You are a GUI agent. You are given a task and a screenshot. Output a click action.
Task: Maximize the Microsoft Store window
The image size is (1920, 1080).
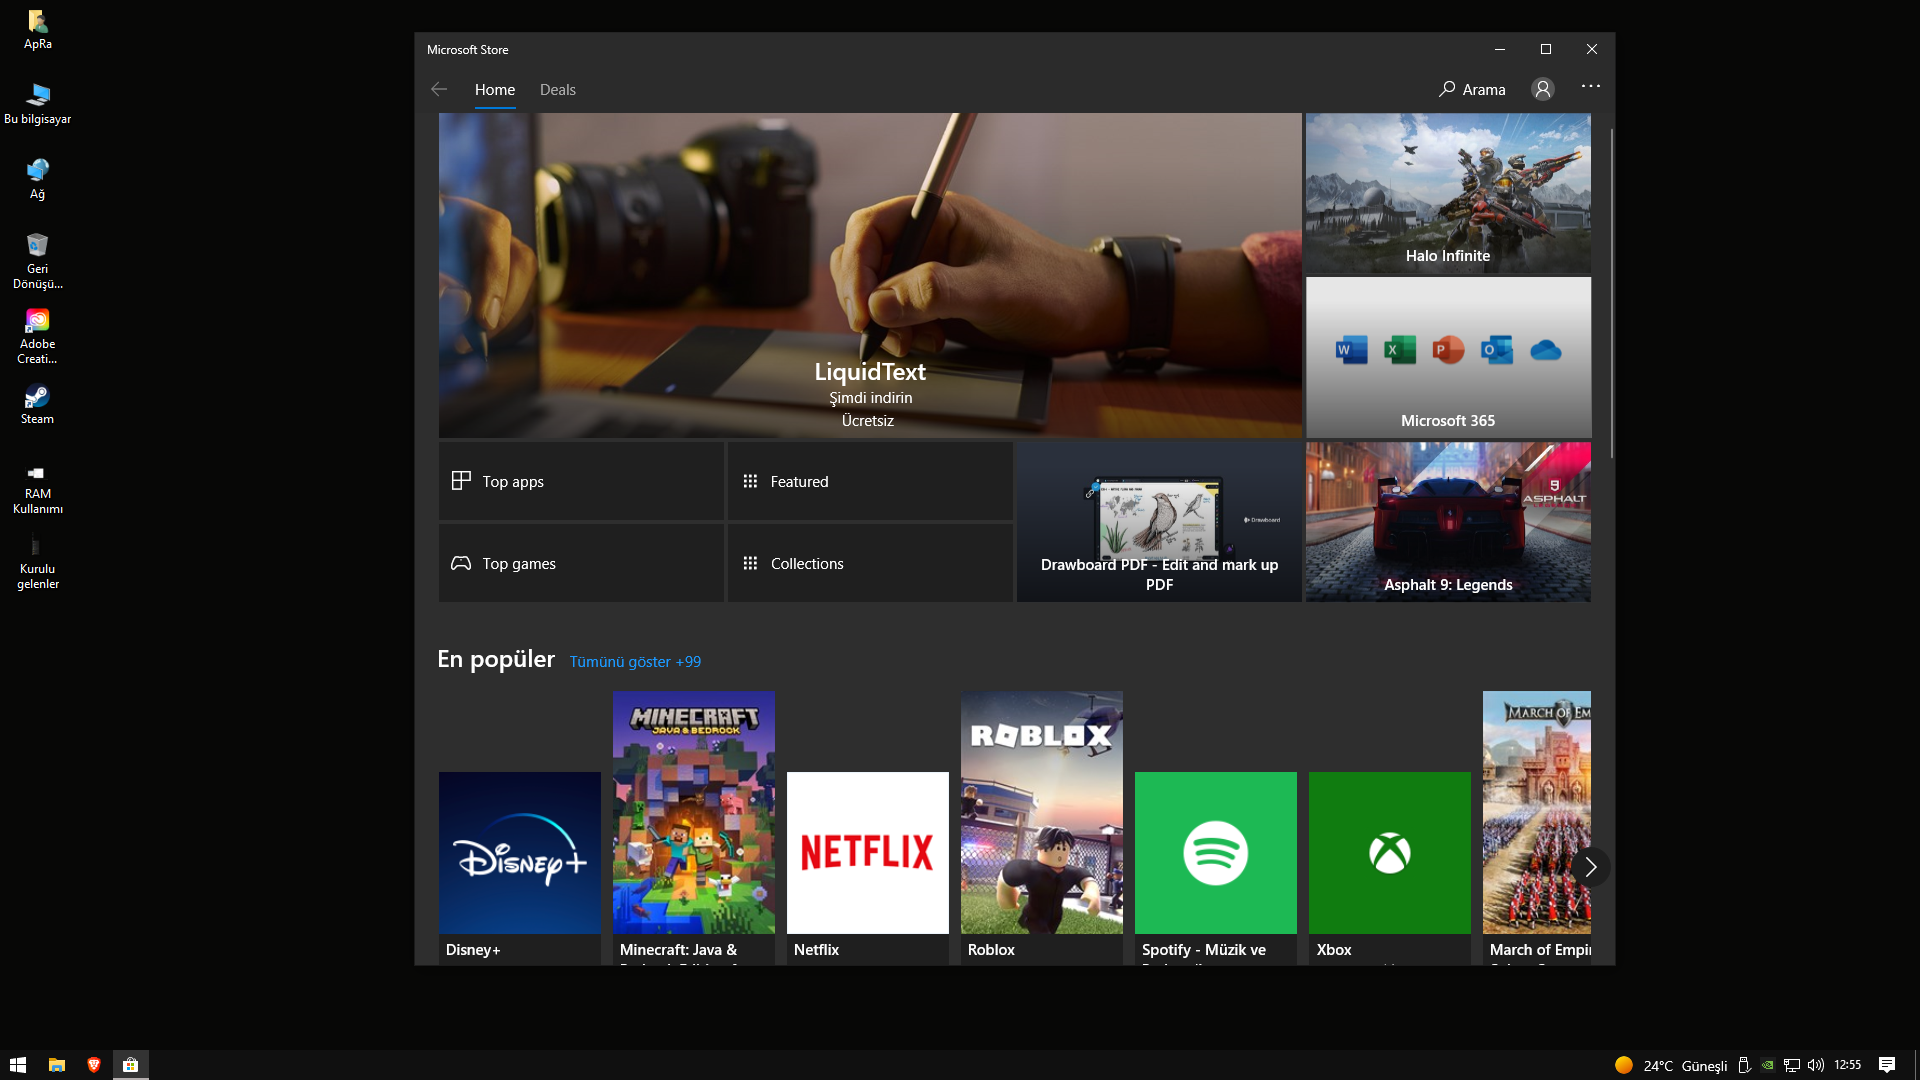pyautogui.click(x=1546, y=49)
